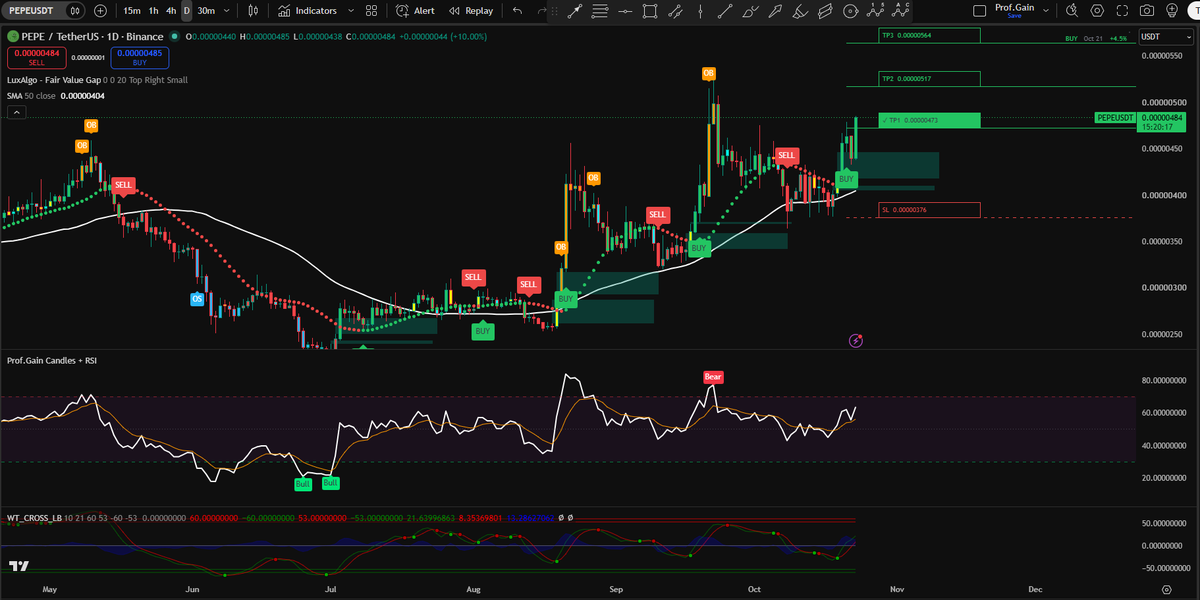
Task: Expand the timeframe interval dropdown
Action: (x=228, y=10)
